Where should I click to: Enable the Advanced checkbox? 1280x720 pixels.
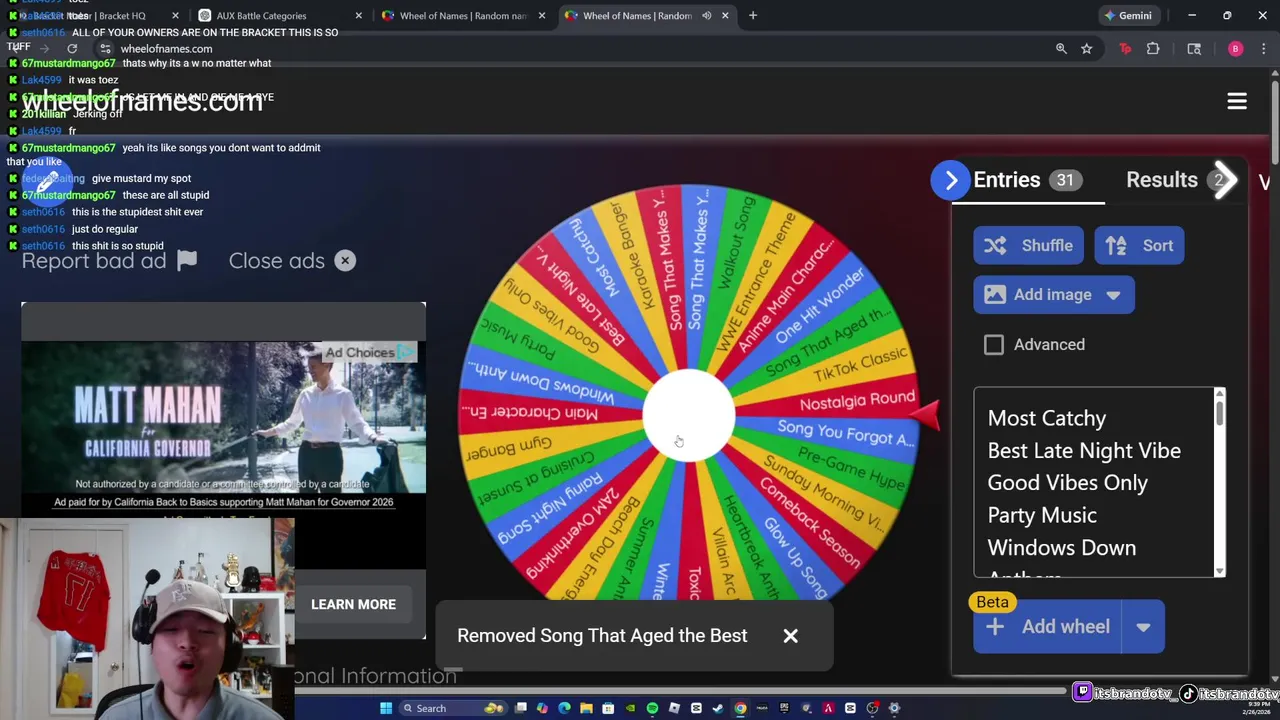point(993,345)
